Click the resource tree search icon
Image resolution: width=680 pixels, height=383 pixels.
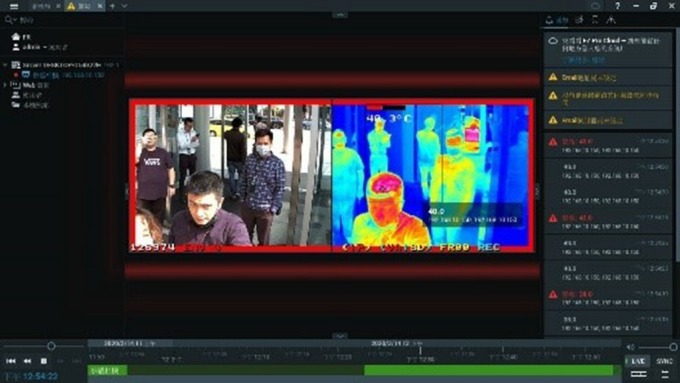[x=10, y=20]
